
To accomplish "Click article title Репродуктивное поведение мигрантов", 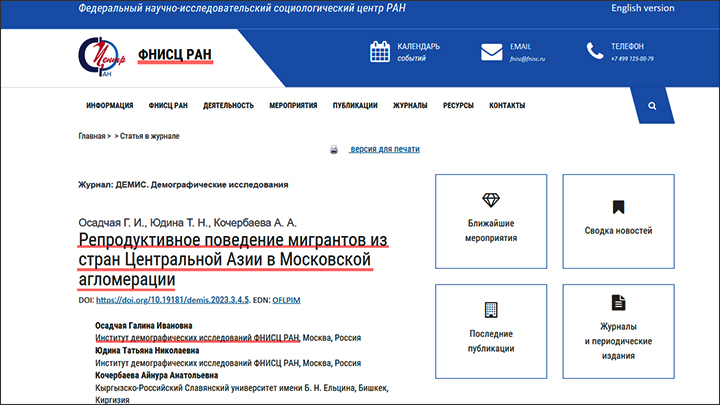I will (233, 259).
